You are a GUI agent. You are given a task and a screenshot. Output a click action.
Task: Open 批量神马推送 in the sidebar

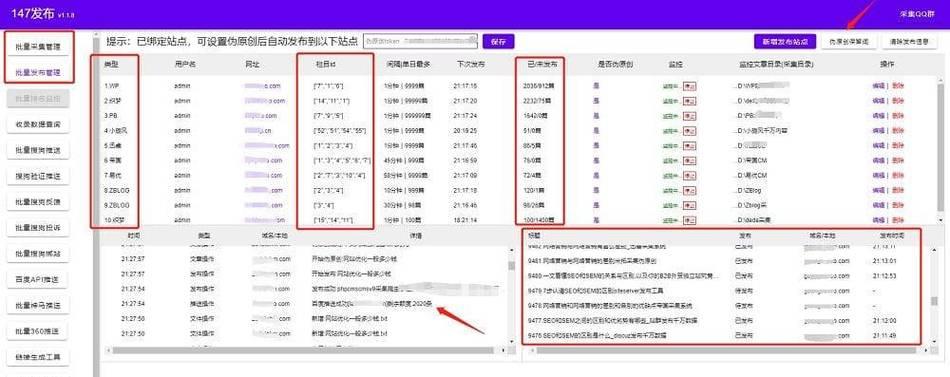tap(38, 305)
